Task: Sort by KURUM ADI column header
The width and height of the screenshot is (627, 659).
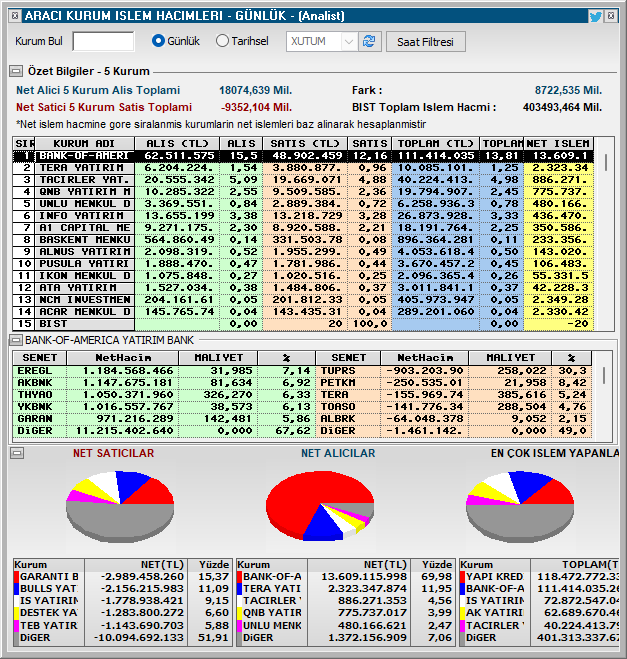Action: point(84,143)
